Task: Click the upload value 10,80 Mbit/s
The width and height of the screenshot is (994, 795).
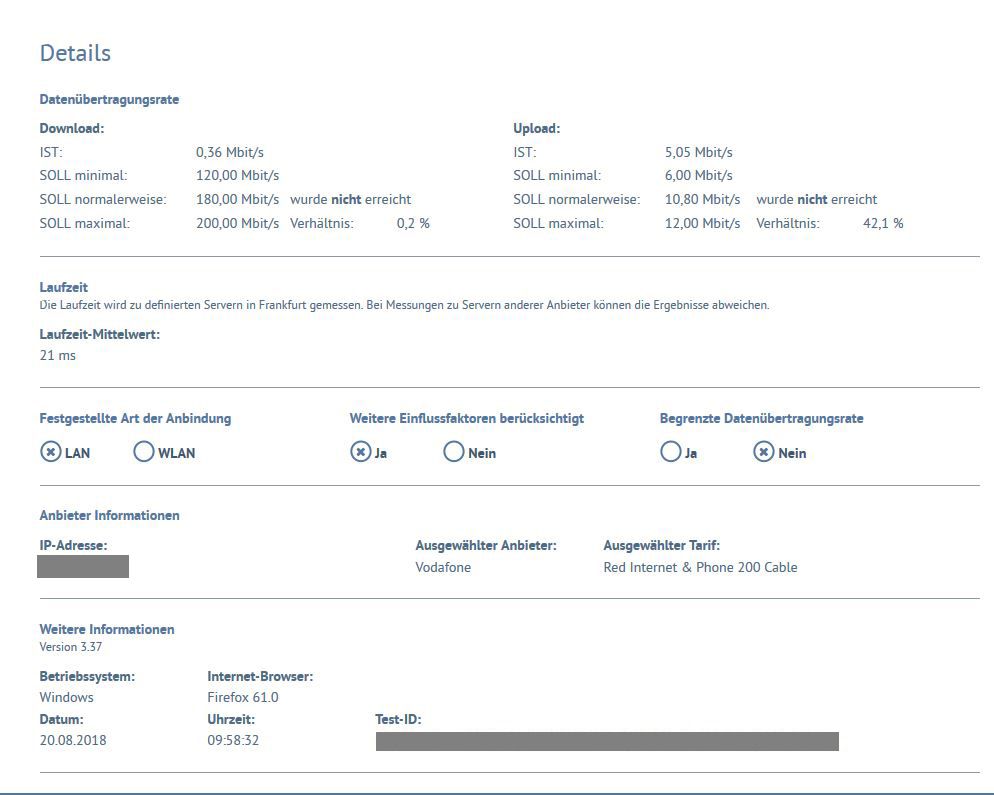Action: coord(702,200)
